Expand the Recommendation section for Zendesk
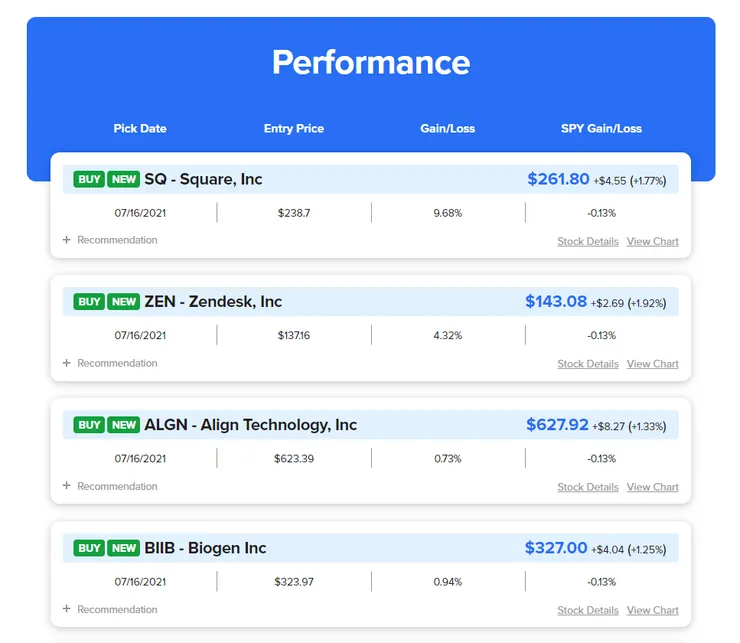 pyautogui.click(x=110, y=363)
